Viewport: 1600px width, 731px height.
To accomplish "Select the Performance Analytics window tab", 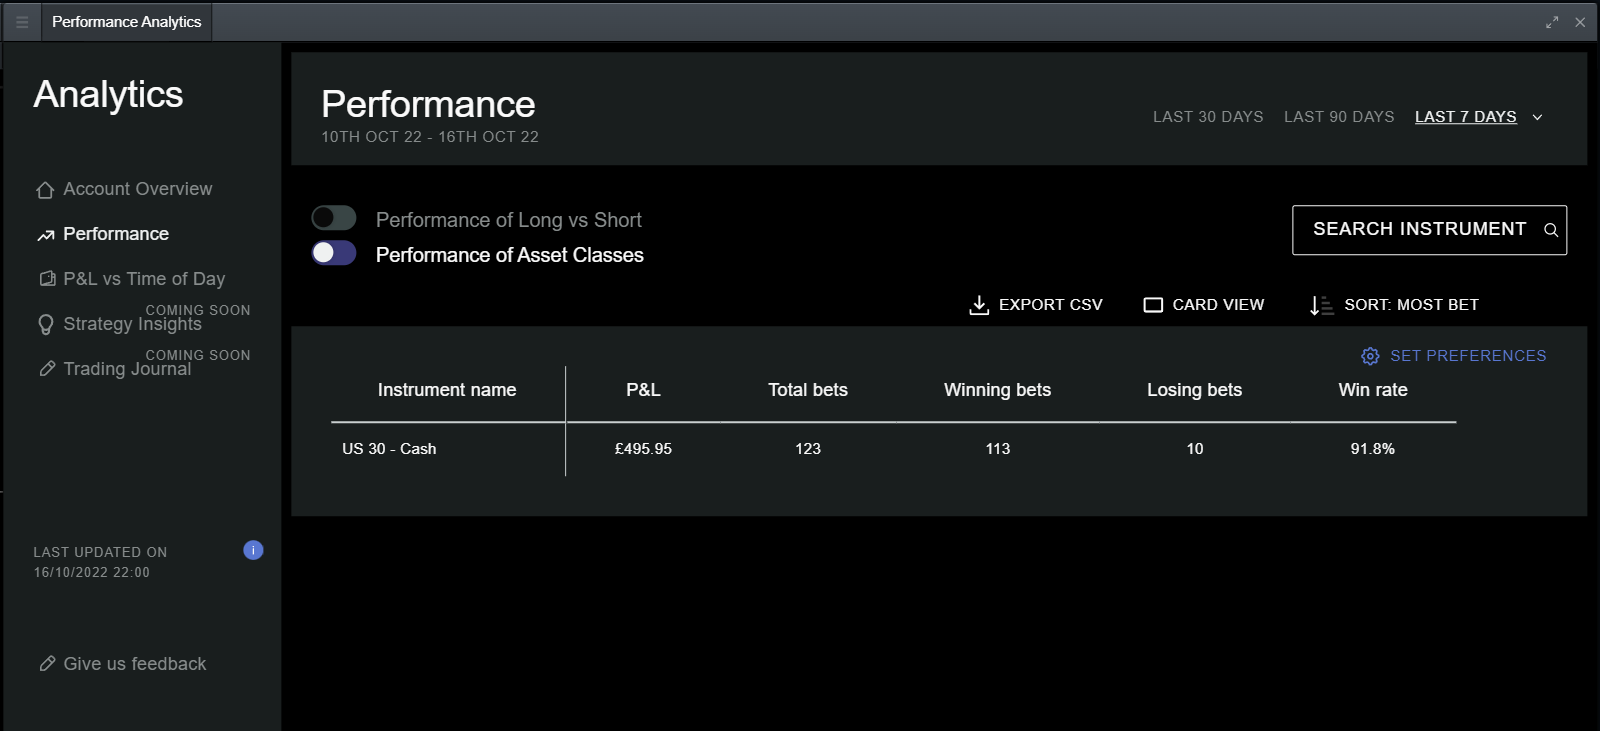I will click(x=126, y=22).
